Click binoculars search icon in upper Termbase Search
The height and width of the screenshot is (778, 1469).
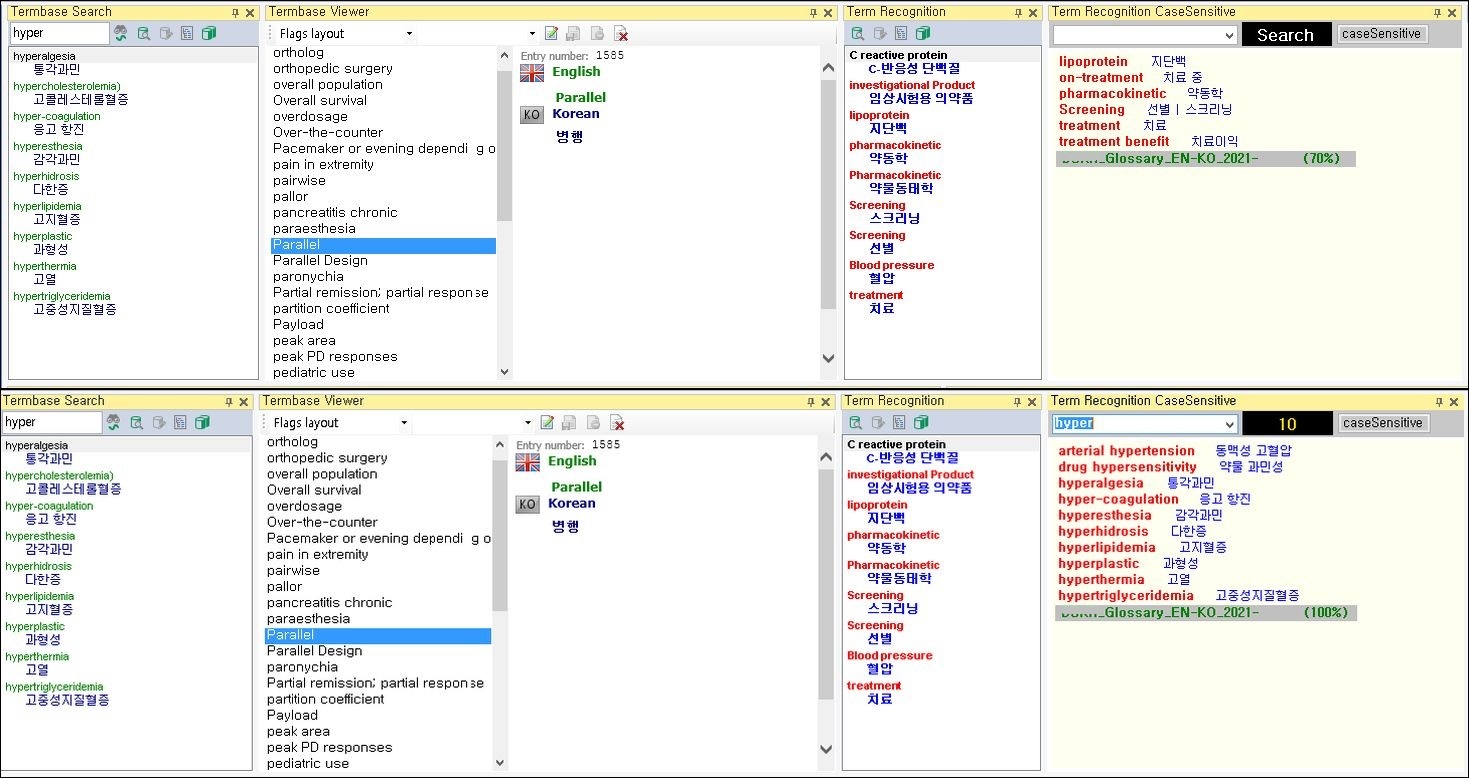121,33
